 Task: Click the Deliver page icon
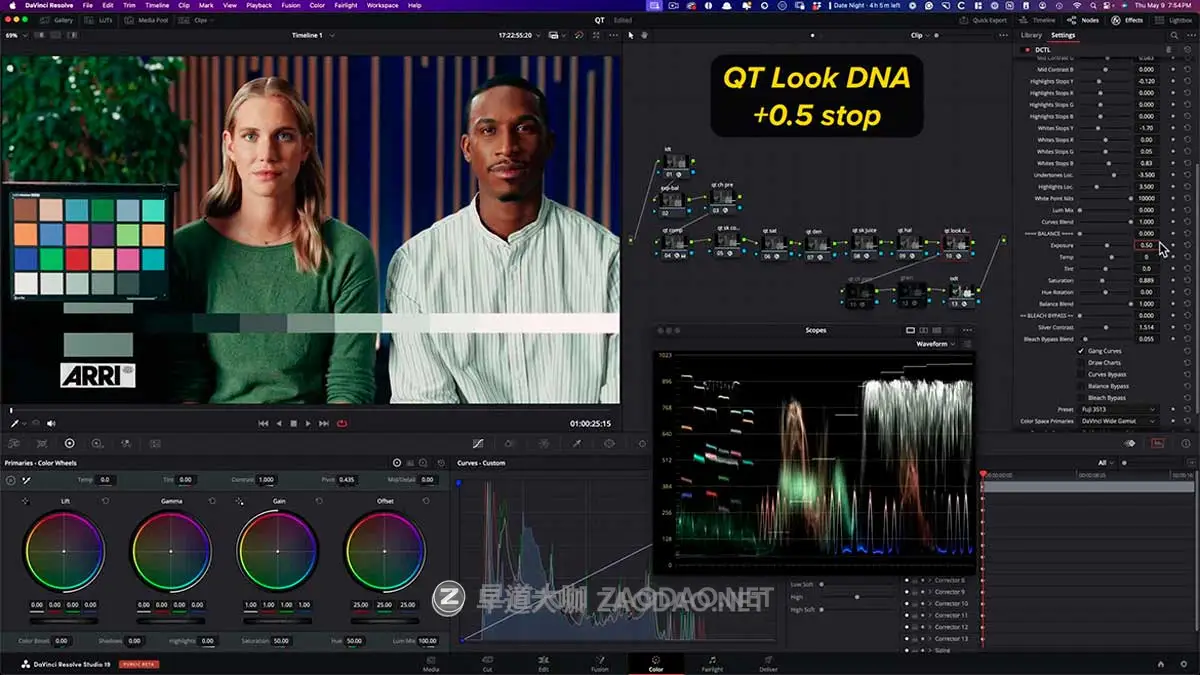click(x=768, y=663)
